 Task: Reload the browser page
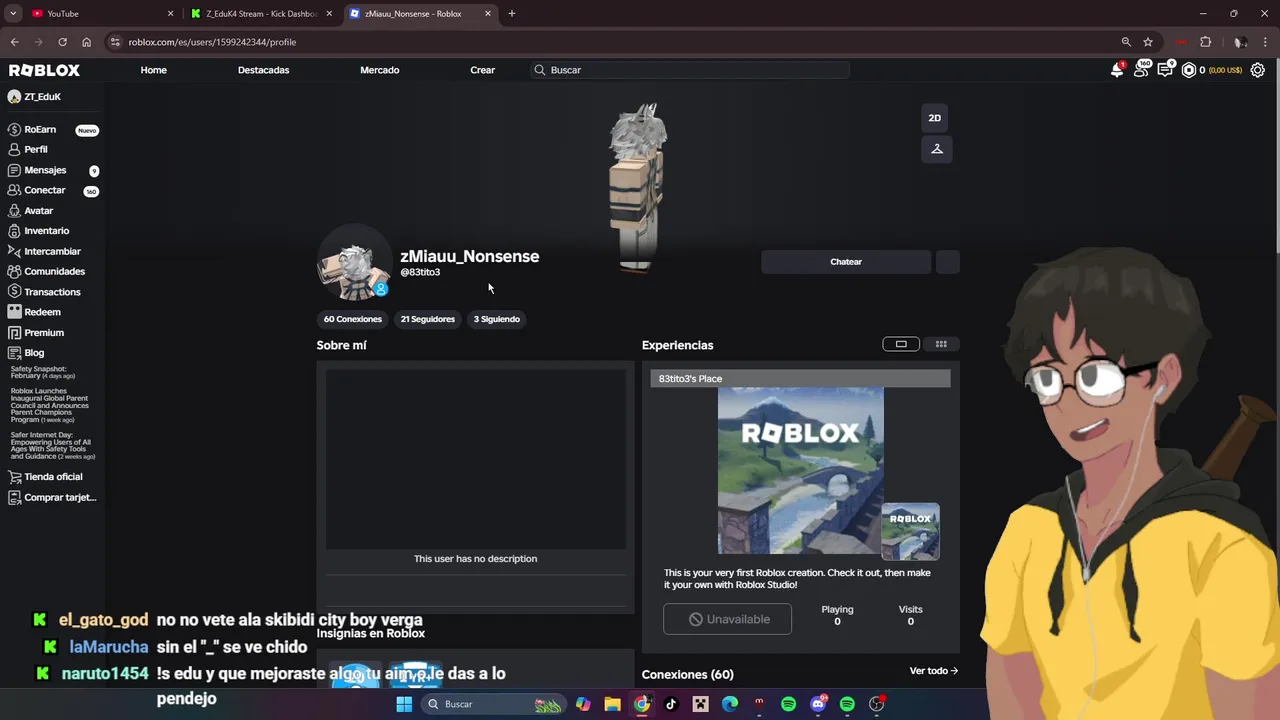click(62, 42)
